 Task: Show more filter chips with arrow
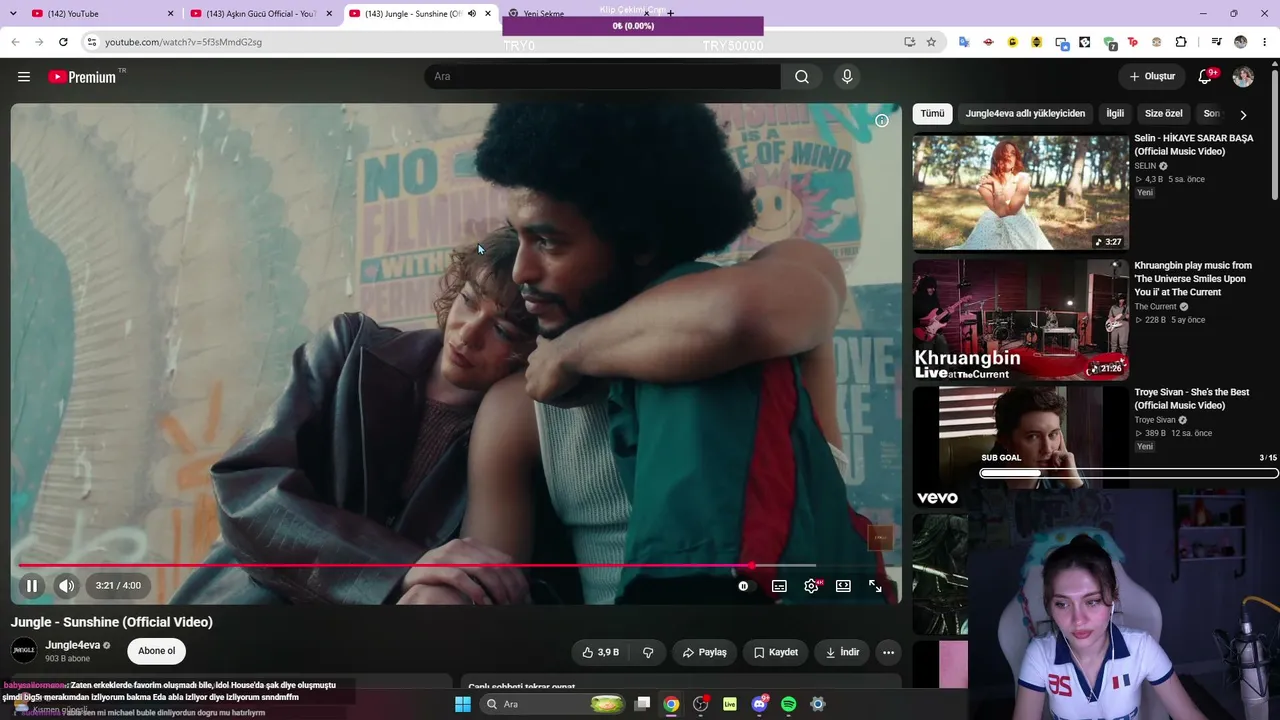point(1243,115)
